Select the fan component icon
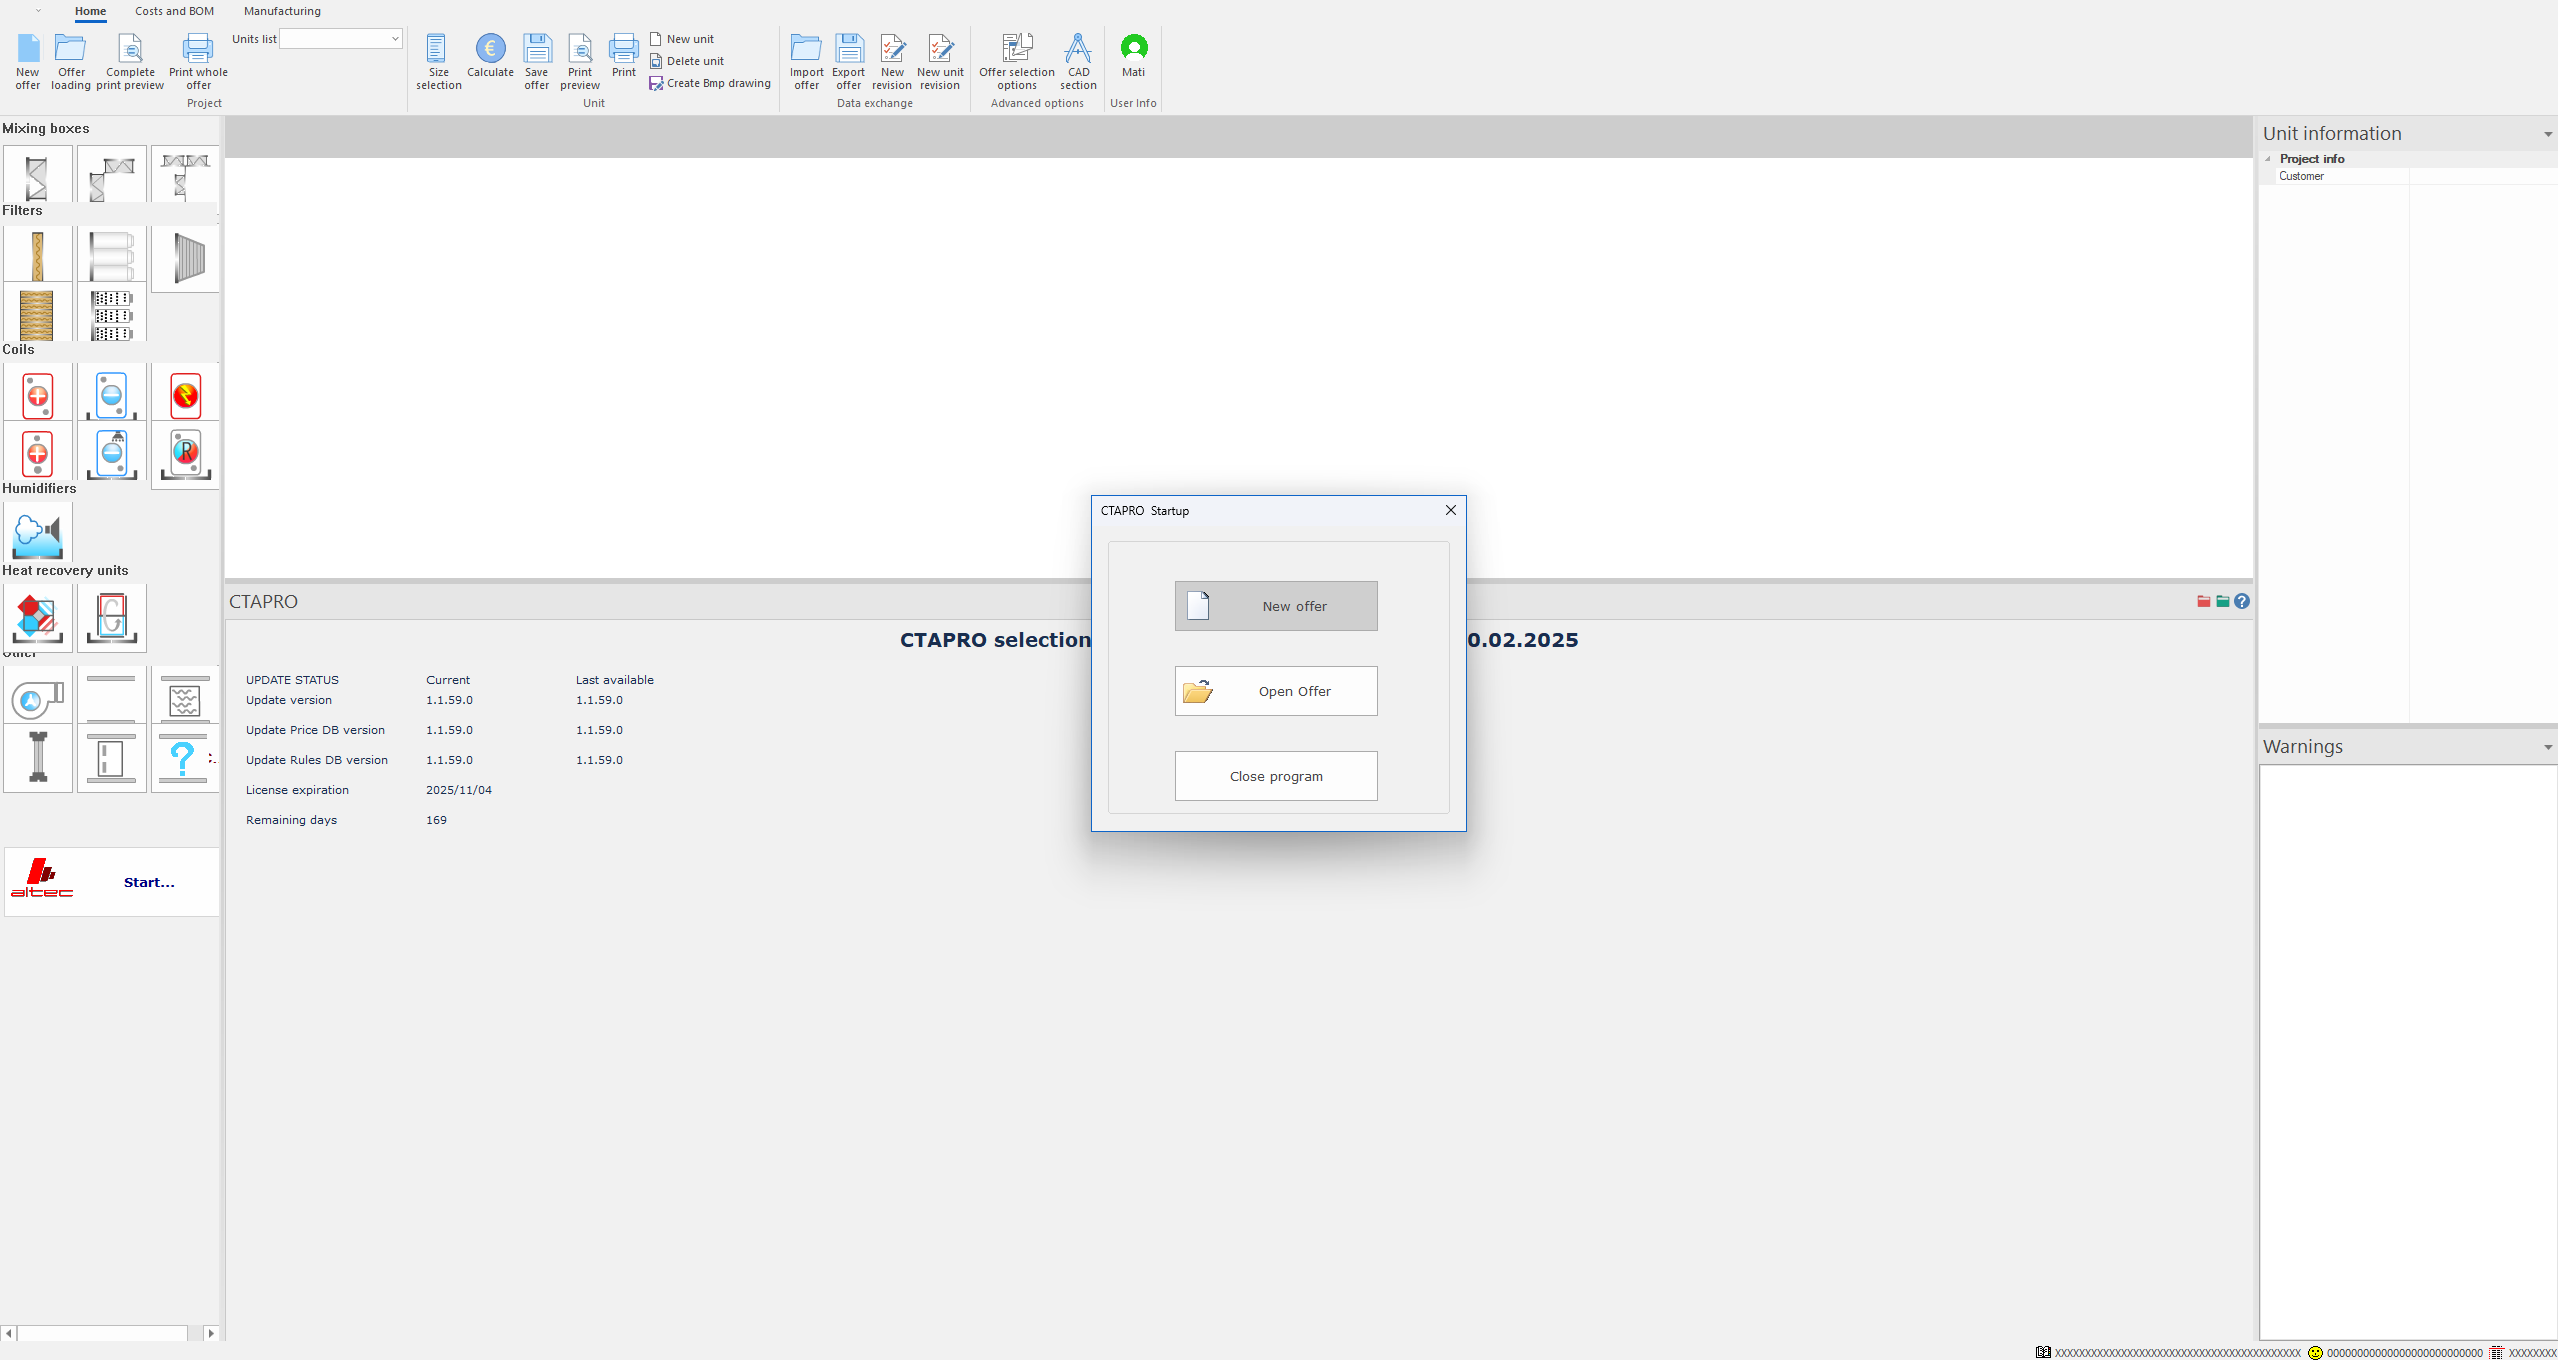 pyautogui.click(x=37, y=697)
